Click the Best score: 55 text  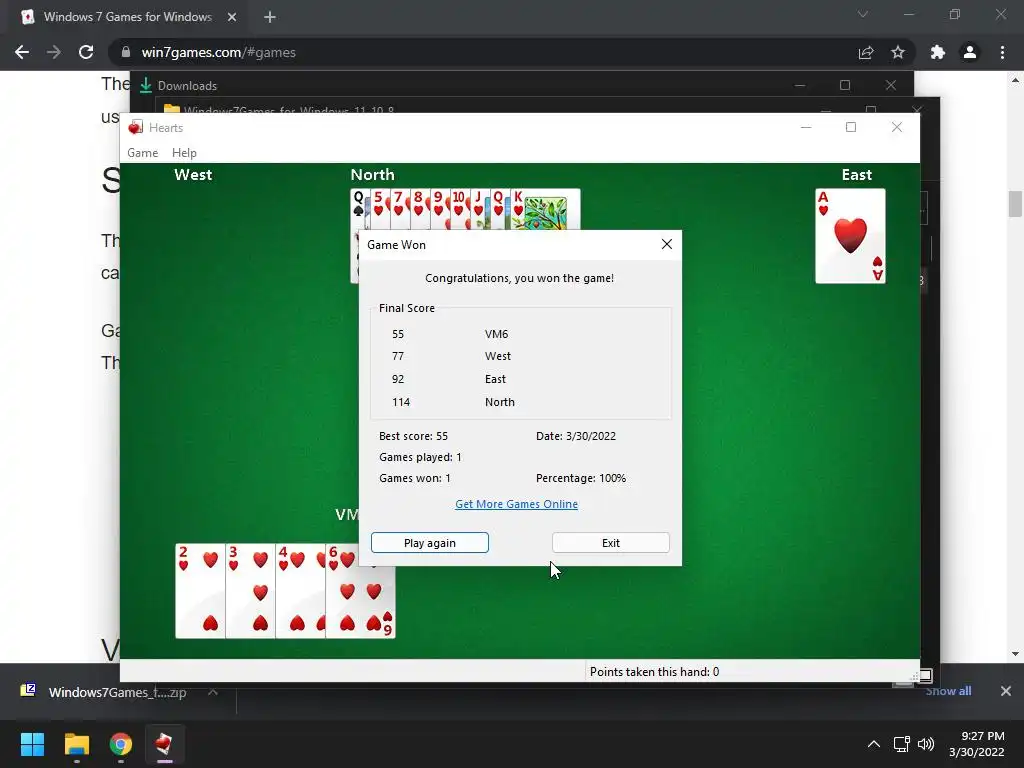(x=413, y=436)
